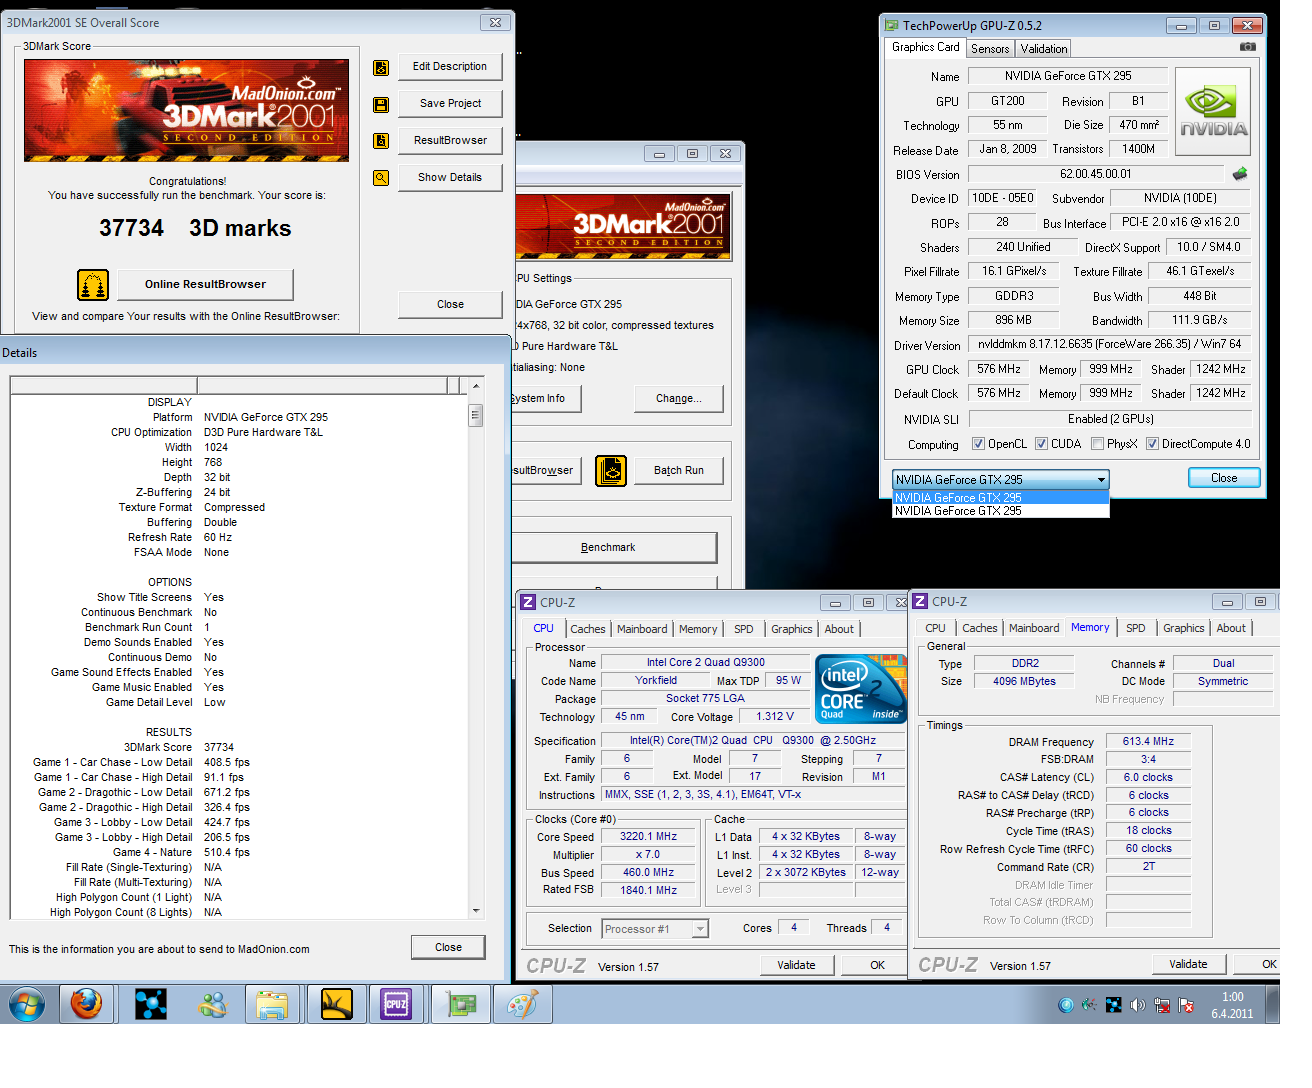Screen dimensions: 1312x1088
Task: Click the 37734 3D marks score text
Action: tap(195, 229)
